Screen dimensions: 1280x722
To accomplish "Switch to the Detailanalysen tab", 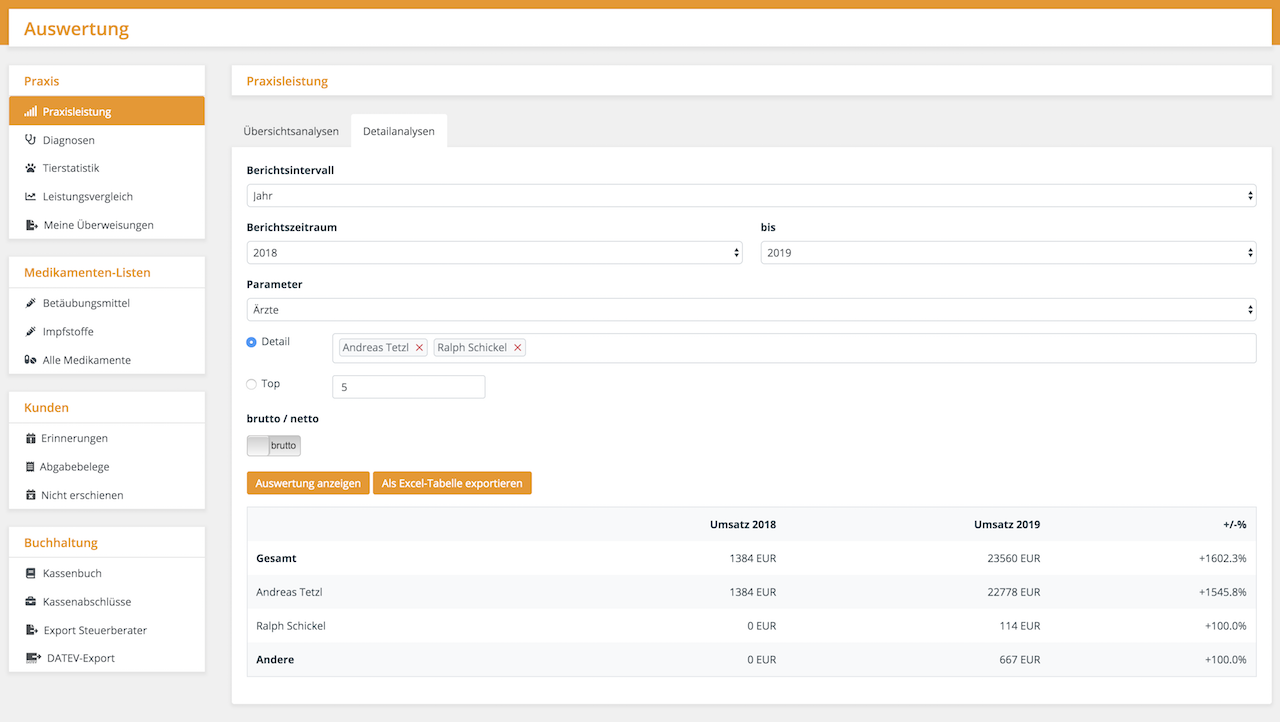I will pos(399,131).
